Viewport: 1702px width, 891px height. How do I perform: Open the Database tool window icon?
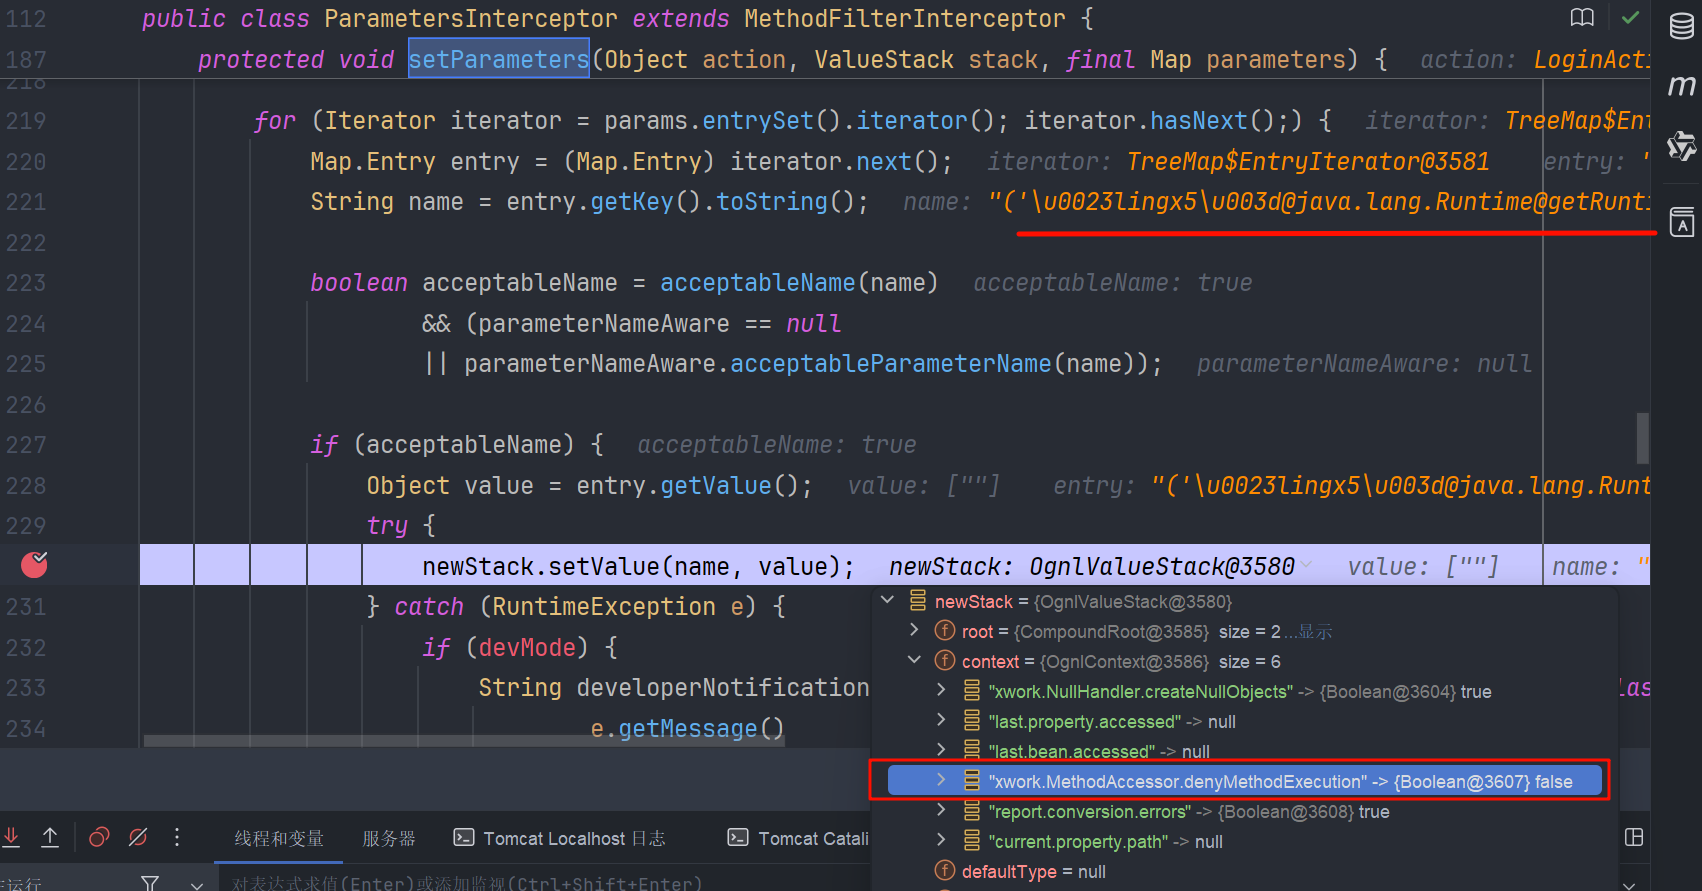[x=1682, y=26]
